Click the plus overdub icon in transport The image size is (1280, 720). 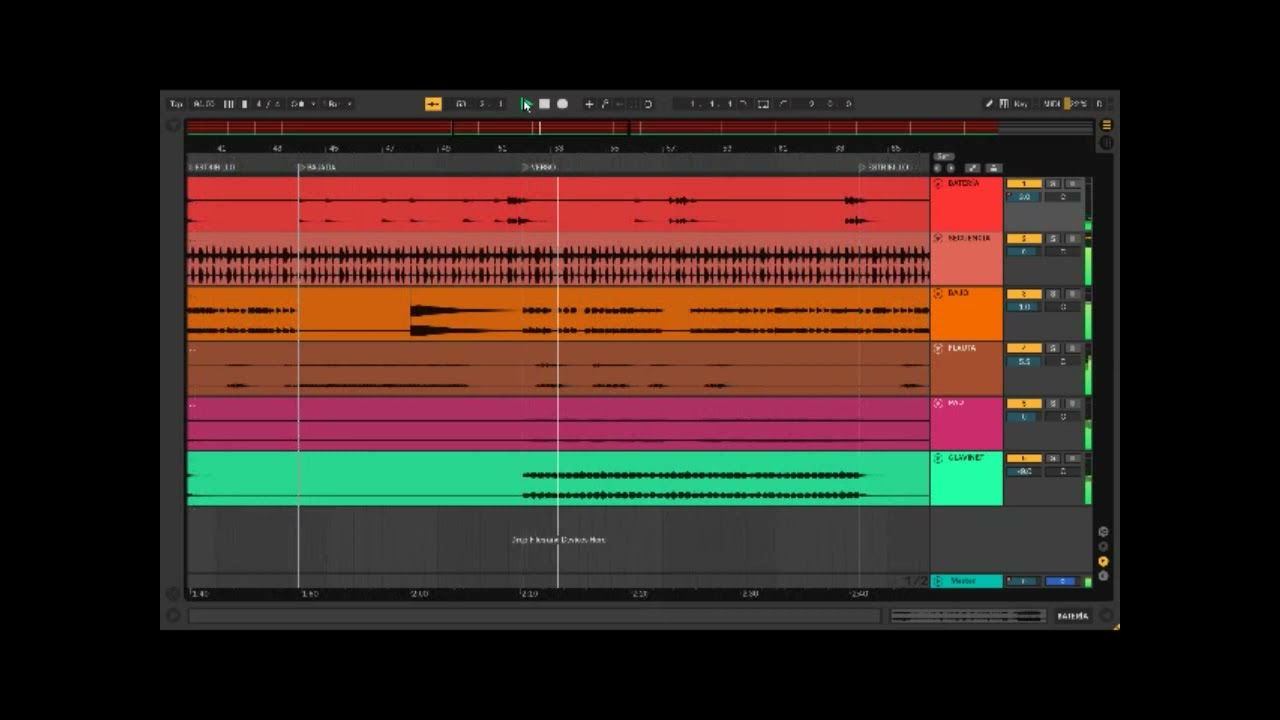tap(589, 104)
